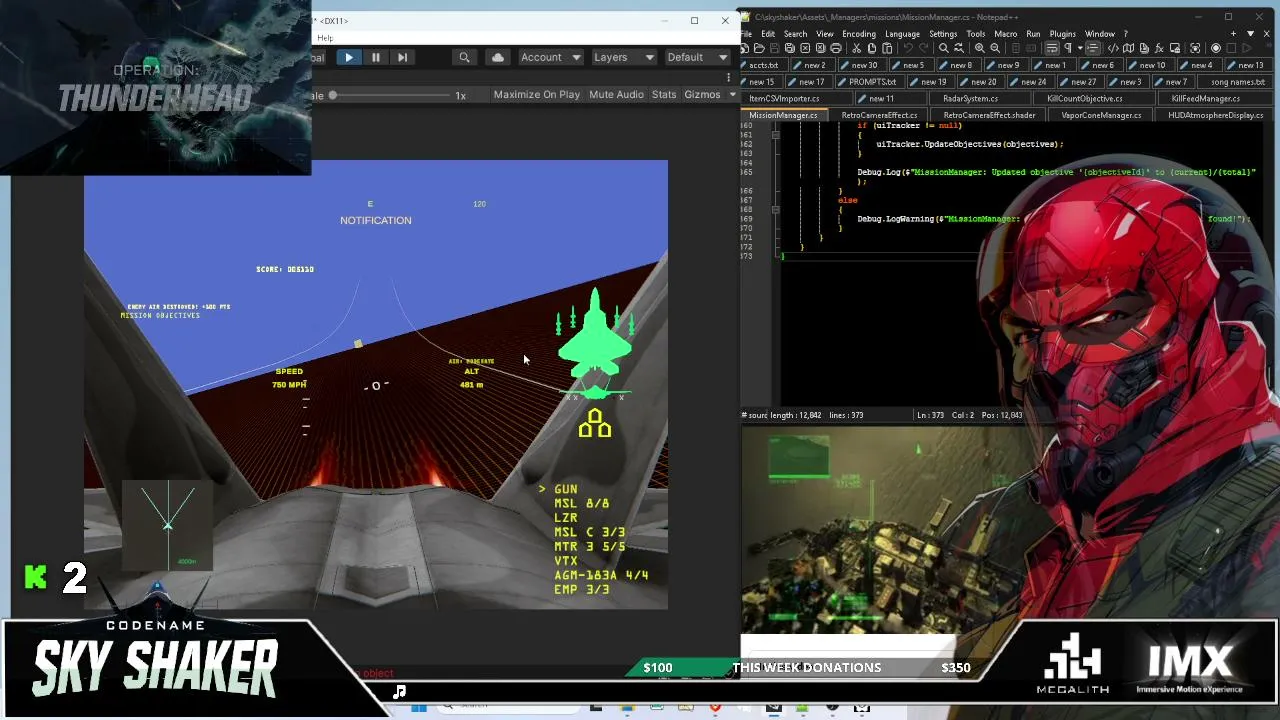Open Notepad++ Edit menu
This screenshot has width=1280, height=720.
[x=768, y=34]
